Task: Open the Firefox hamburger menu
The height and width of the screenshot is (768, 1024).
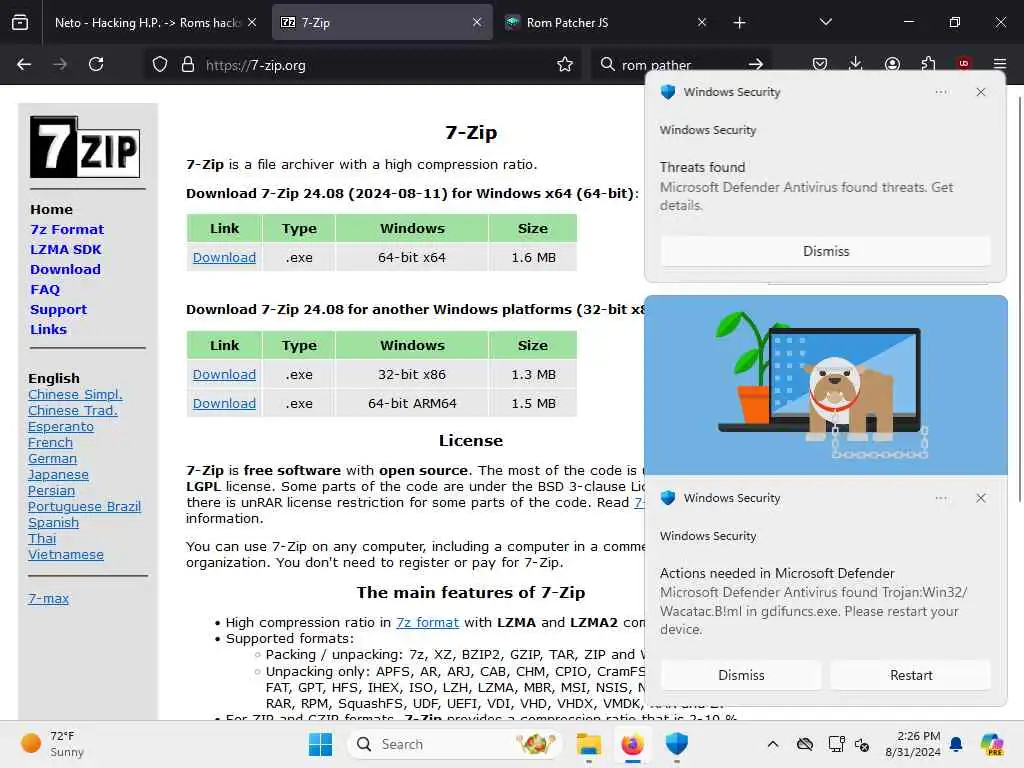Action: click(1000, 64)
